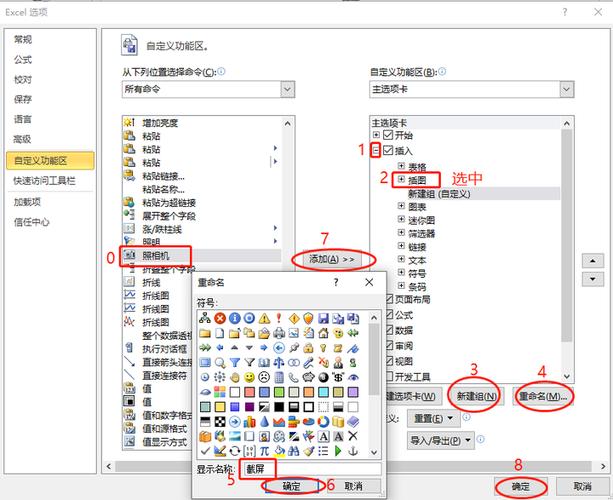The image size is (613, 500).
Task: Choose the yellow warning triangle symbol
Action: click(264, 318)
